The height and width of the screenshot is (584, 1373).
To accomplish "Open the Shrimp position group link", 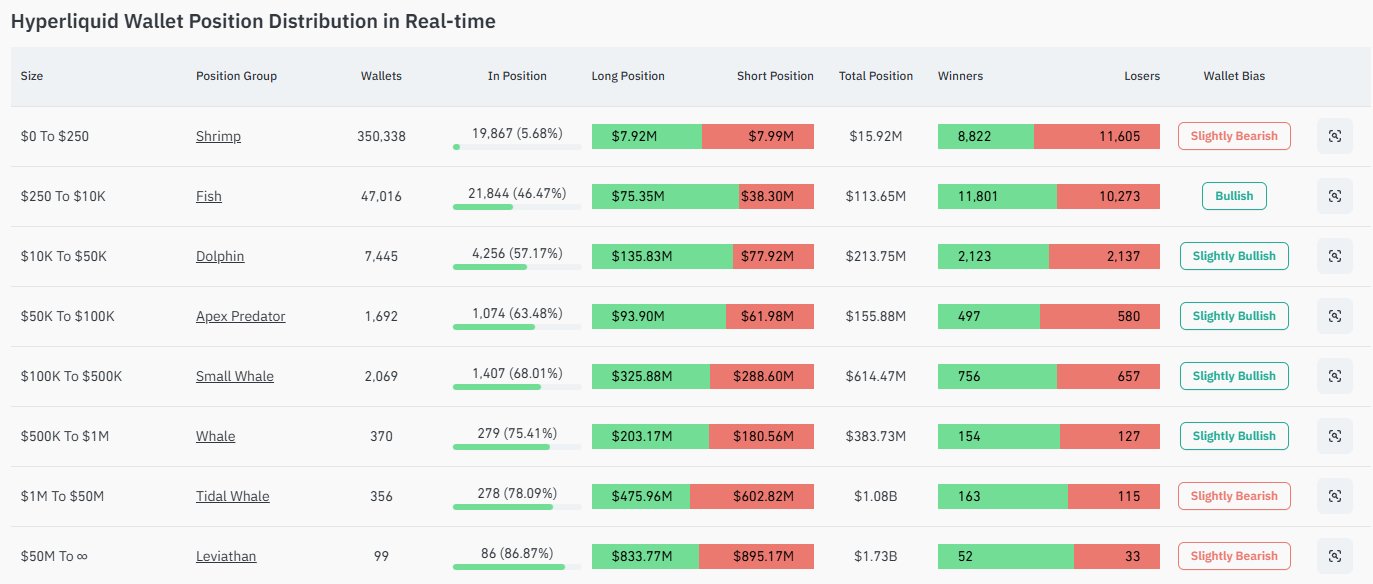I will [x=218, y=136].
